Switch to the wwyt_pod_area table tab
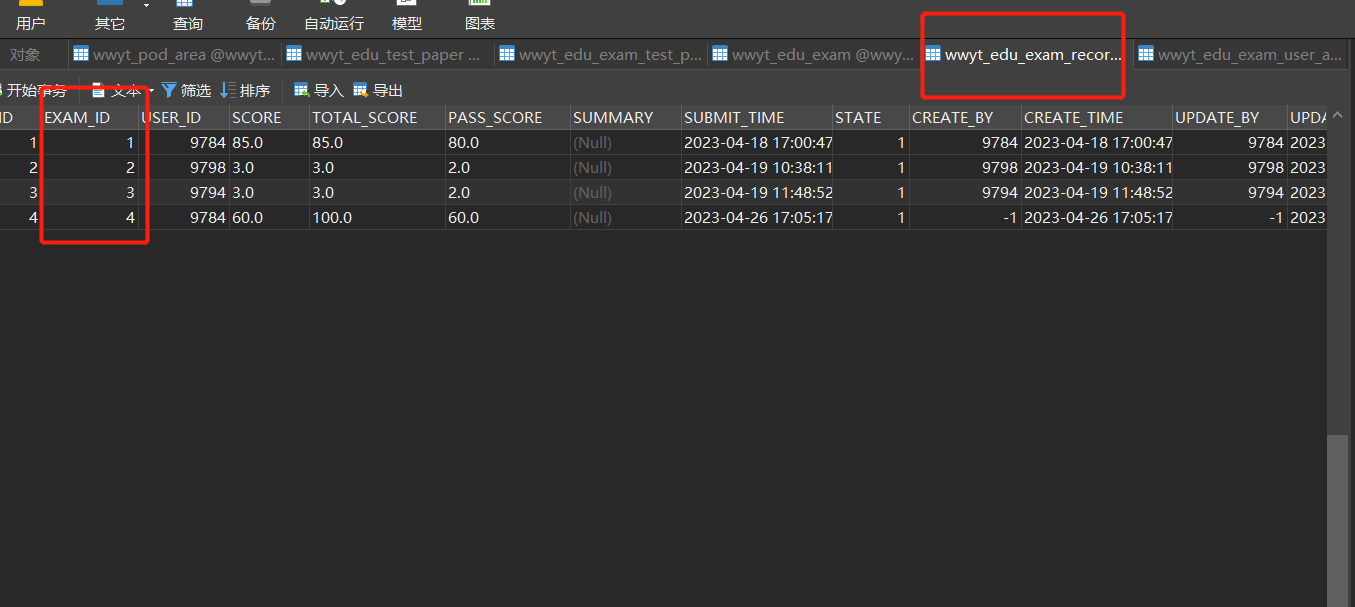 coord(174,55)
